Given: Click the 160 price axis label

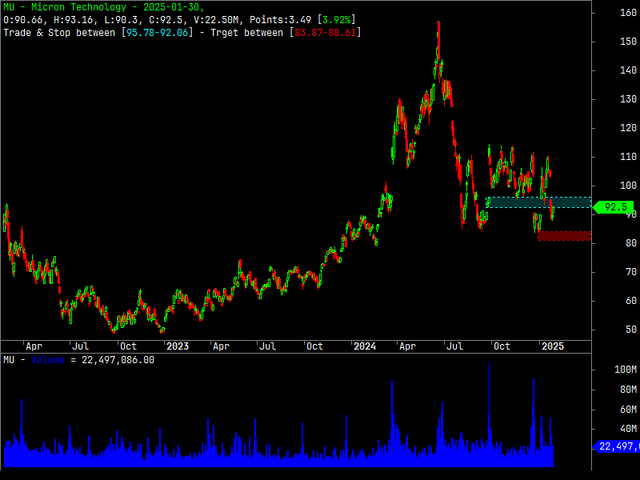Looking at the screenshot, I should click(628, 13).
